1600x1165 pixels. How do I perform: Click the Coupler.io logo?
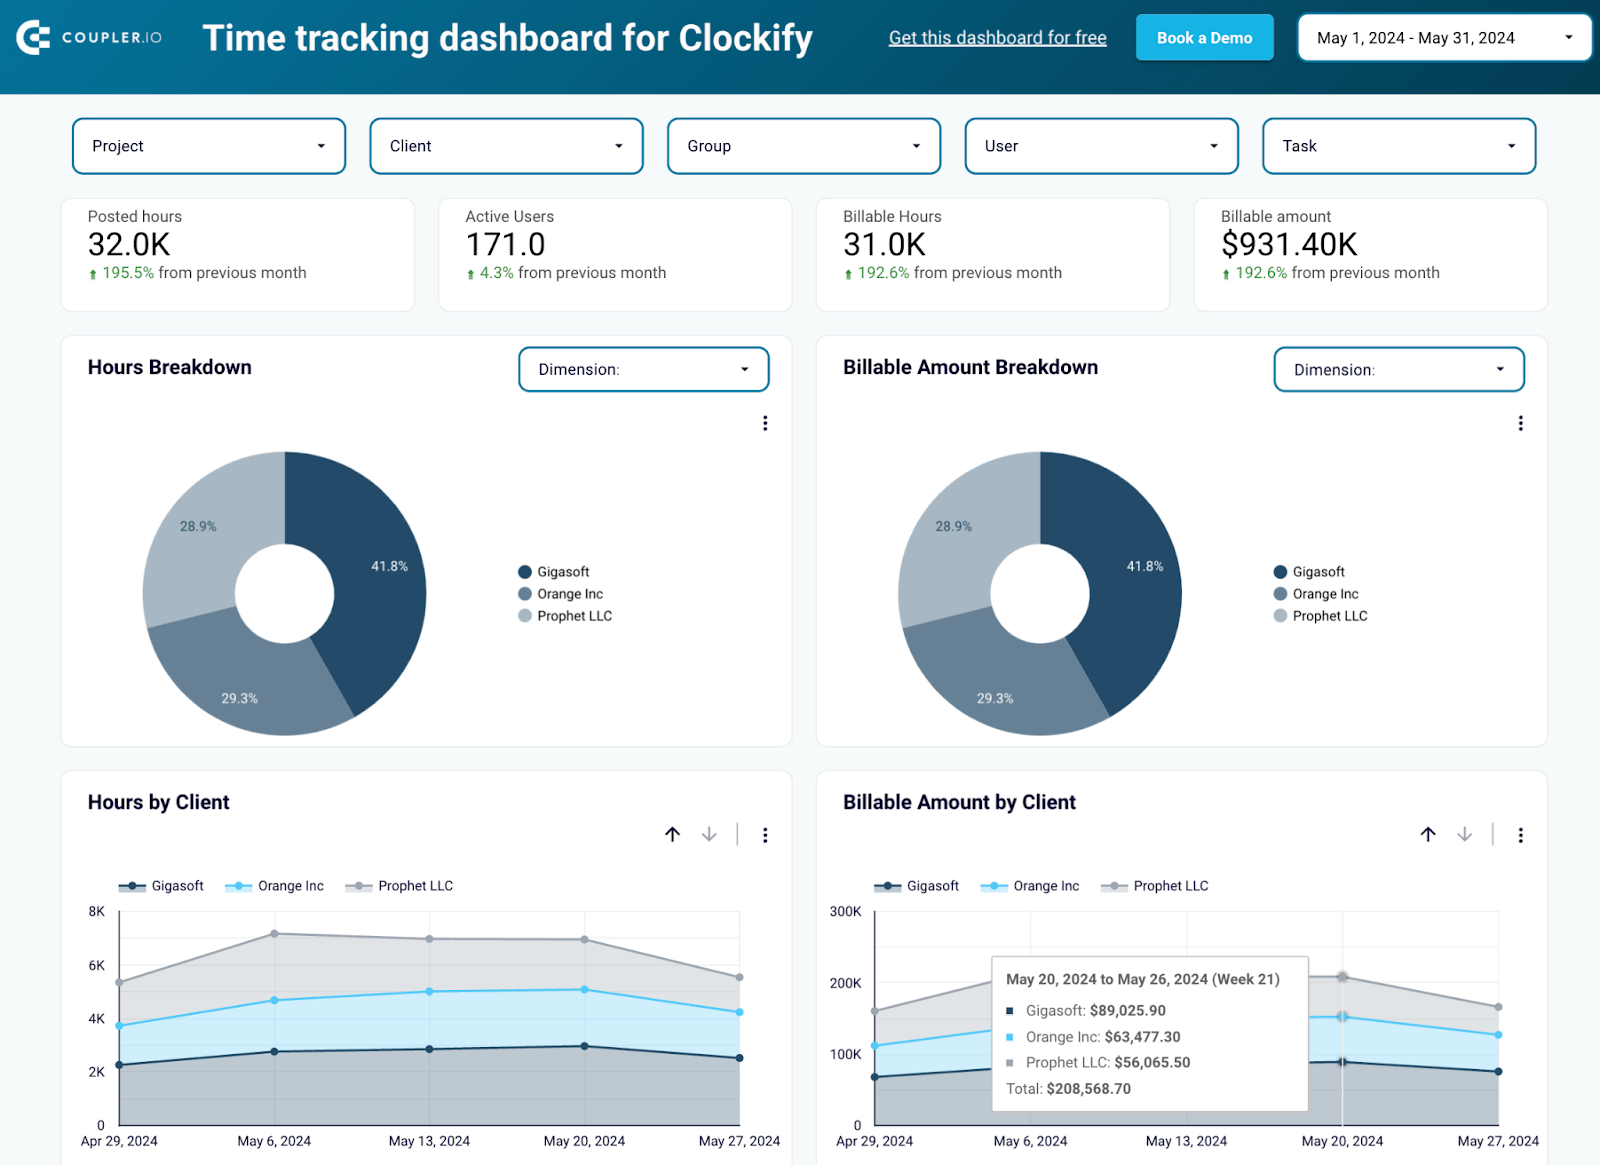point(89,38)
